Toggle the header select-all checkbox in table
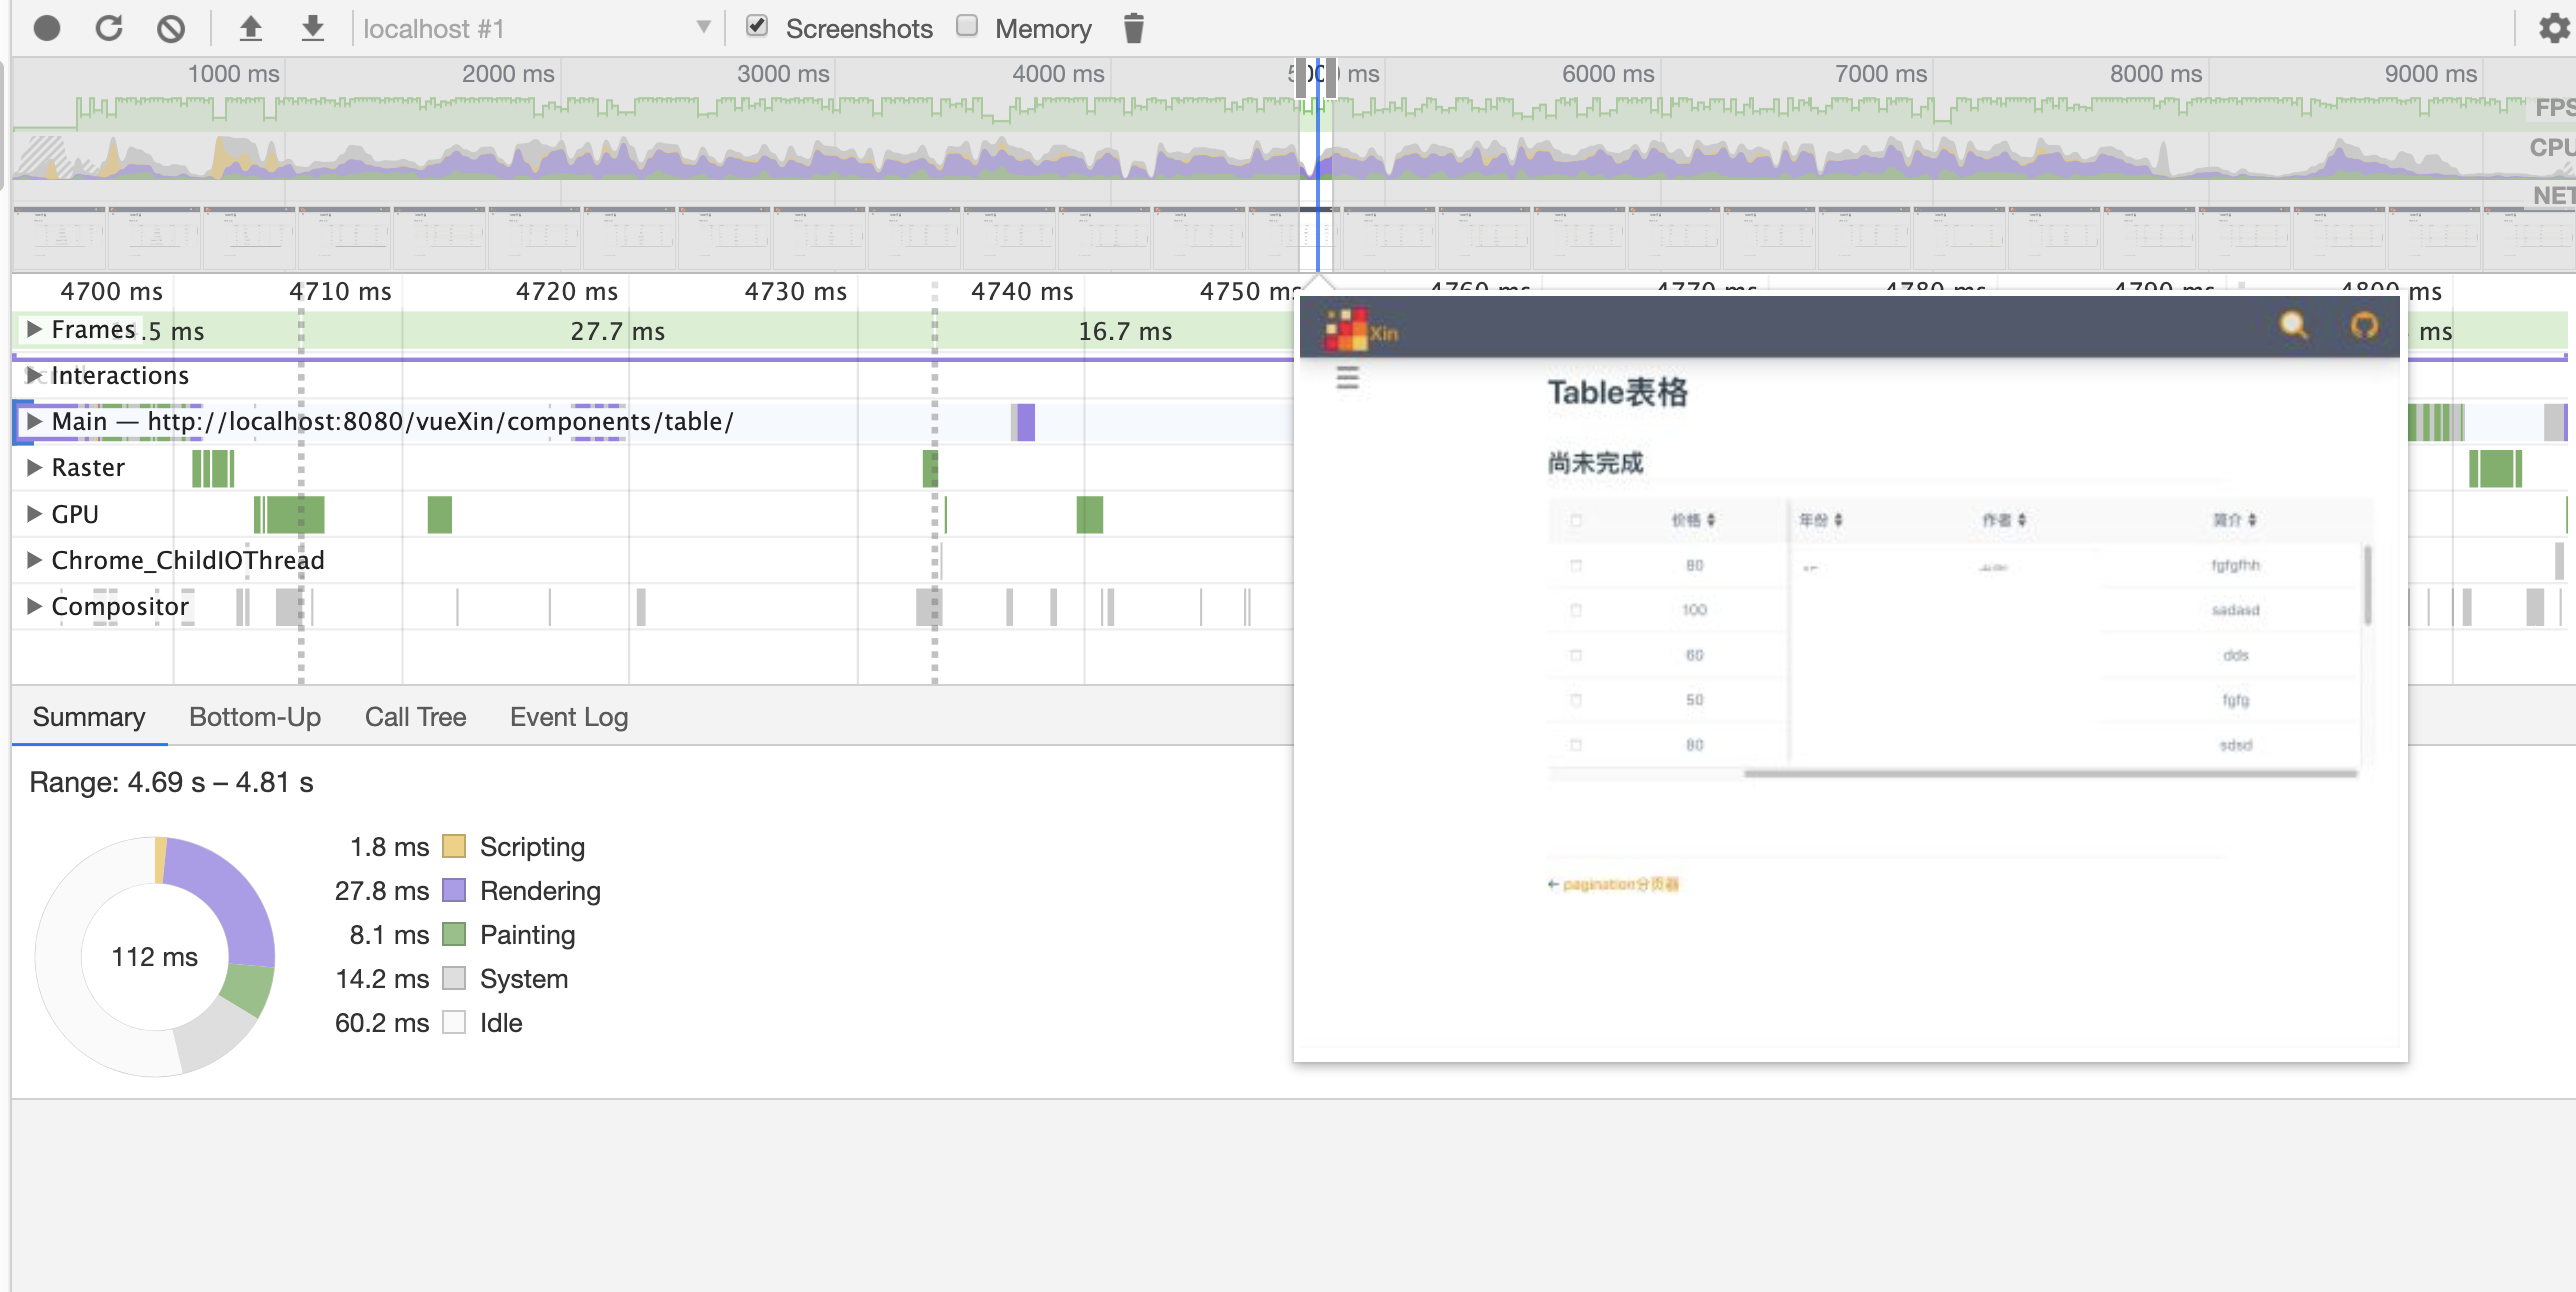Viewport: 2576px width, 1292px height. [x=1576, y=520]
